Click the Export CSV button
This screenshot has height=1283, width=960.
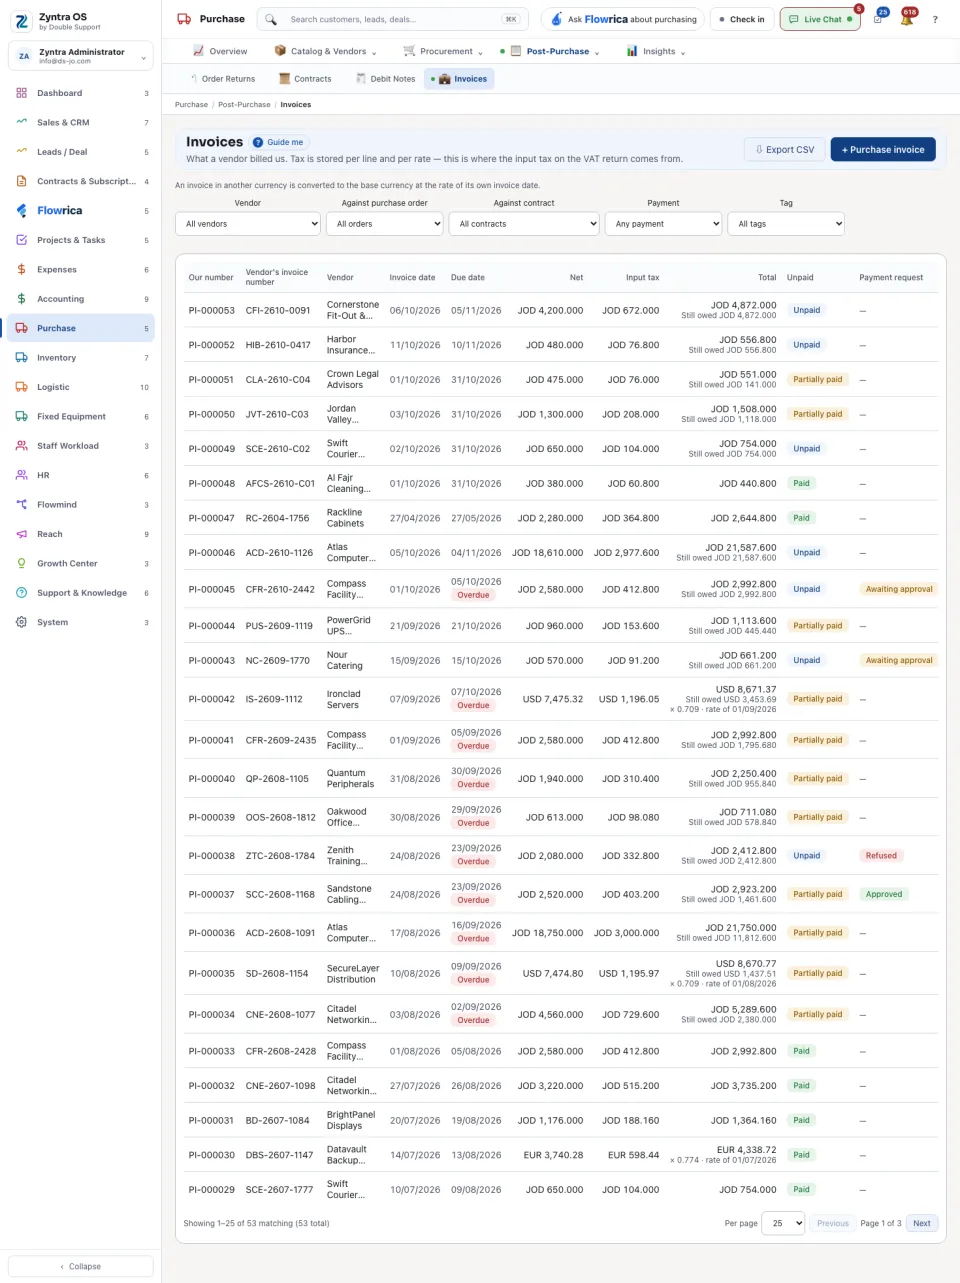coord(785,150)
